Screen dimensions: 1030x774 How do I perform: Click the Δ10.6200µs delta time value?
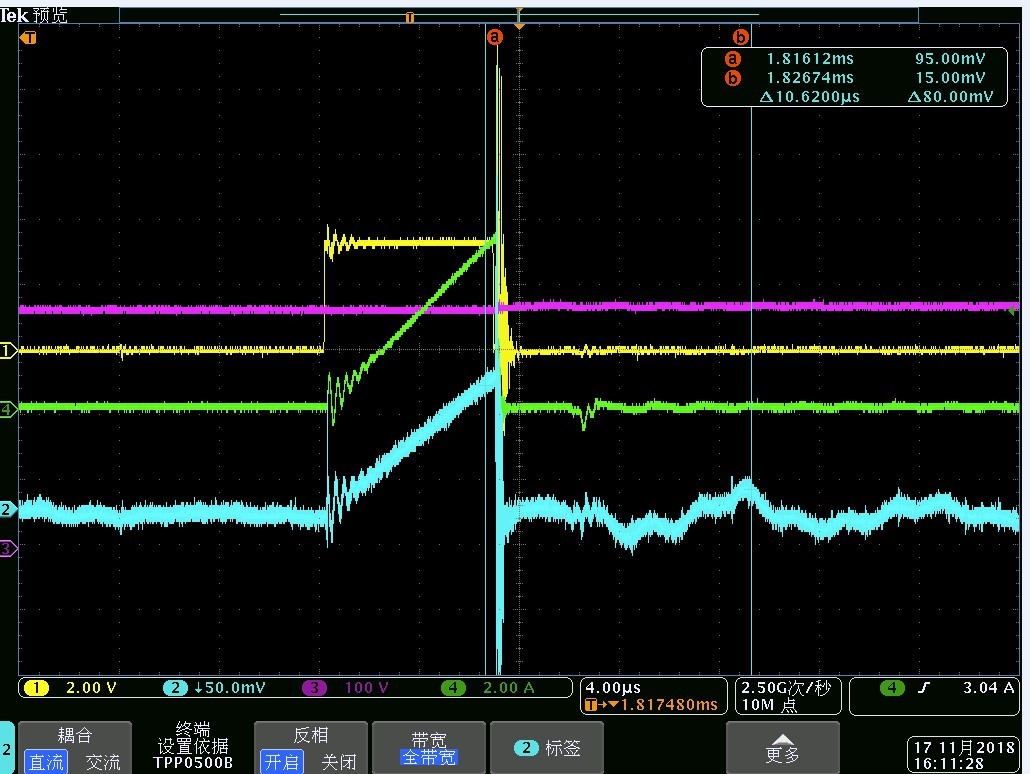click(x=809, y=97)
